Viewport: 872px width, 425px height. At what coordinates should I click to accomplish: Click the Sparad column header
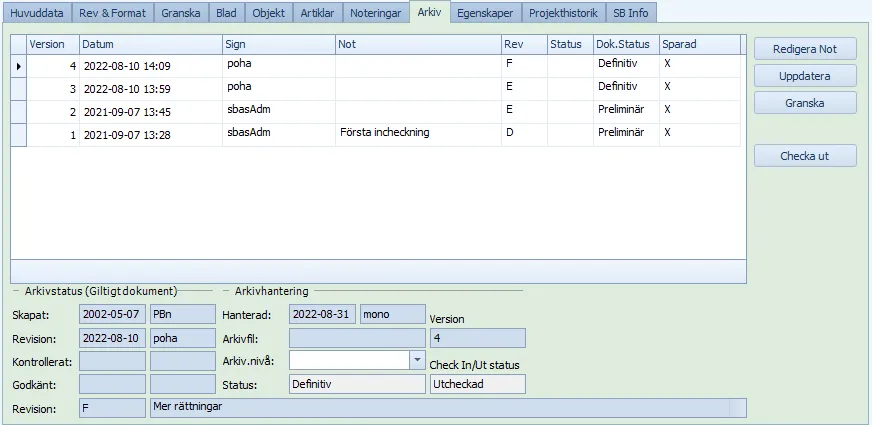click(x=700, y=45)
